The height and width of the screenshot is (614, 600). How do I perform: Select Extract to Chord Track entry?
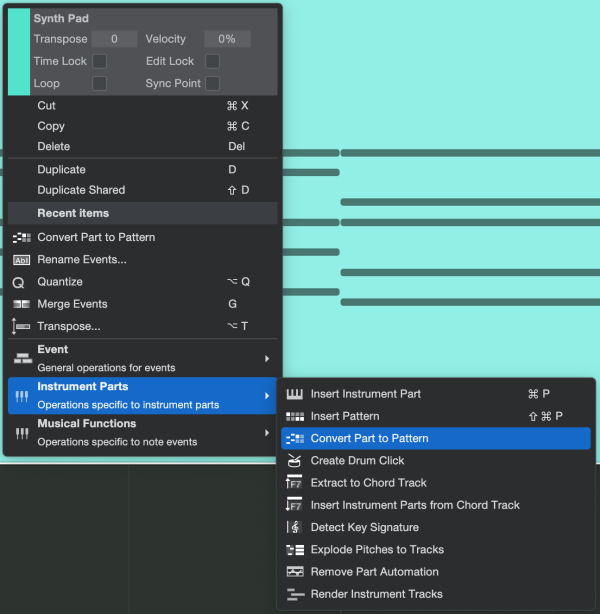coord(436,483)
